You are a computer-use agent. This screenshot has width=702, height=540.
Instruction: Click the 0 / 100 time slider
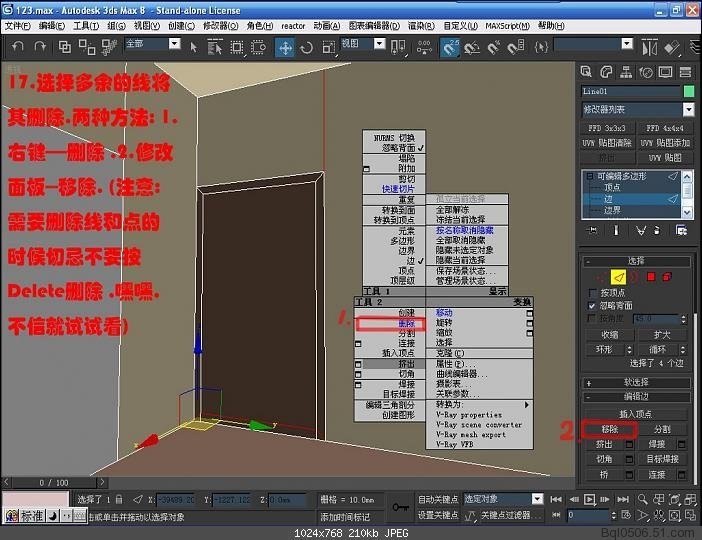(x=54, y=483)
